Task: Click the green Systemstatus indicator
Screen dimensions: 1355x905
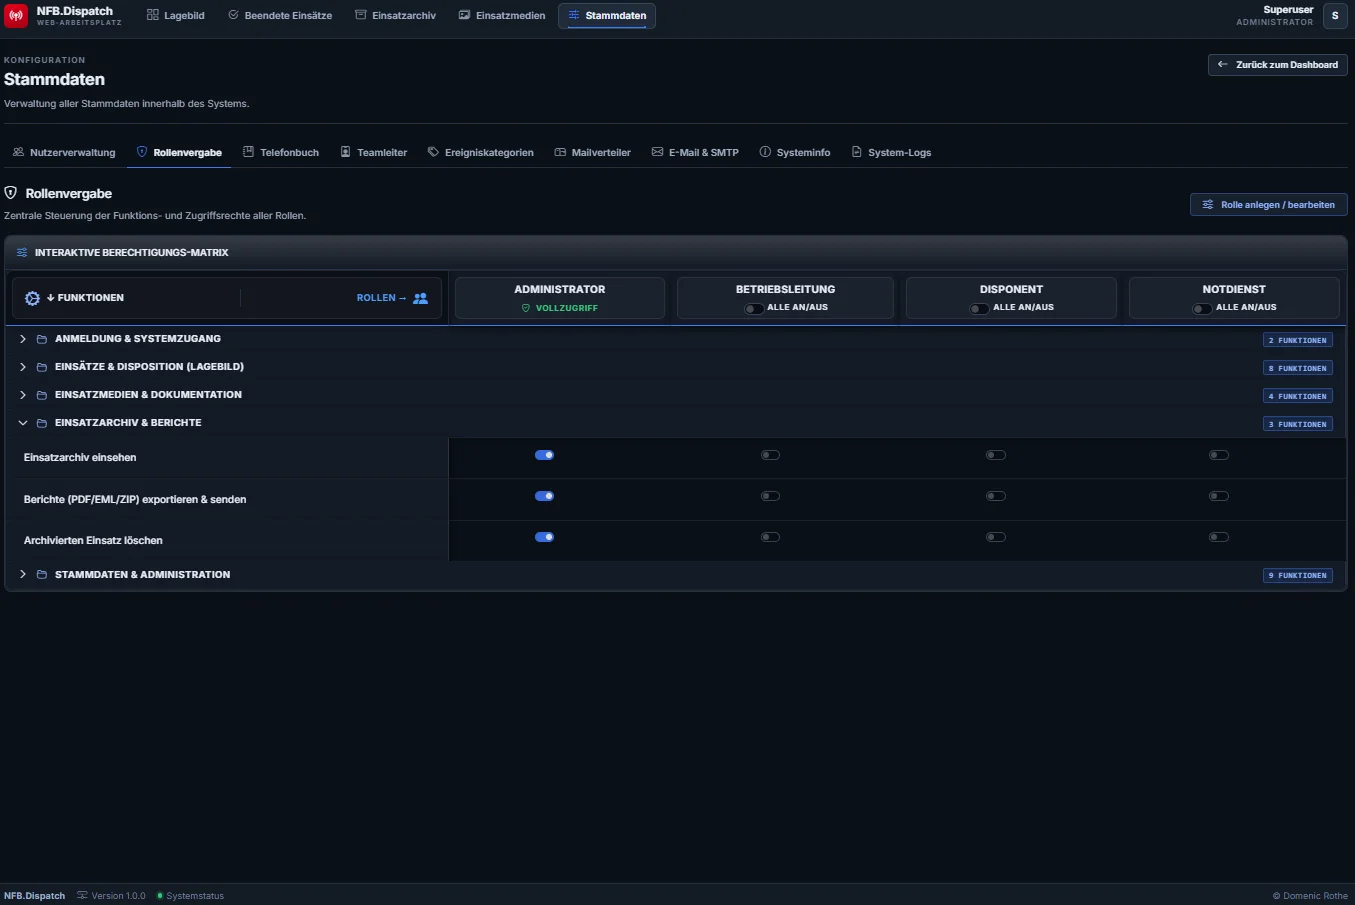Action: point(160,896)
